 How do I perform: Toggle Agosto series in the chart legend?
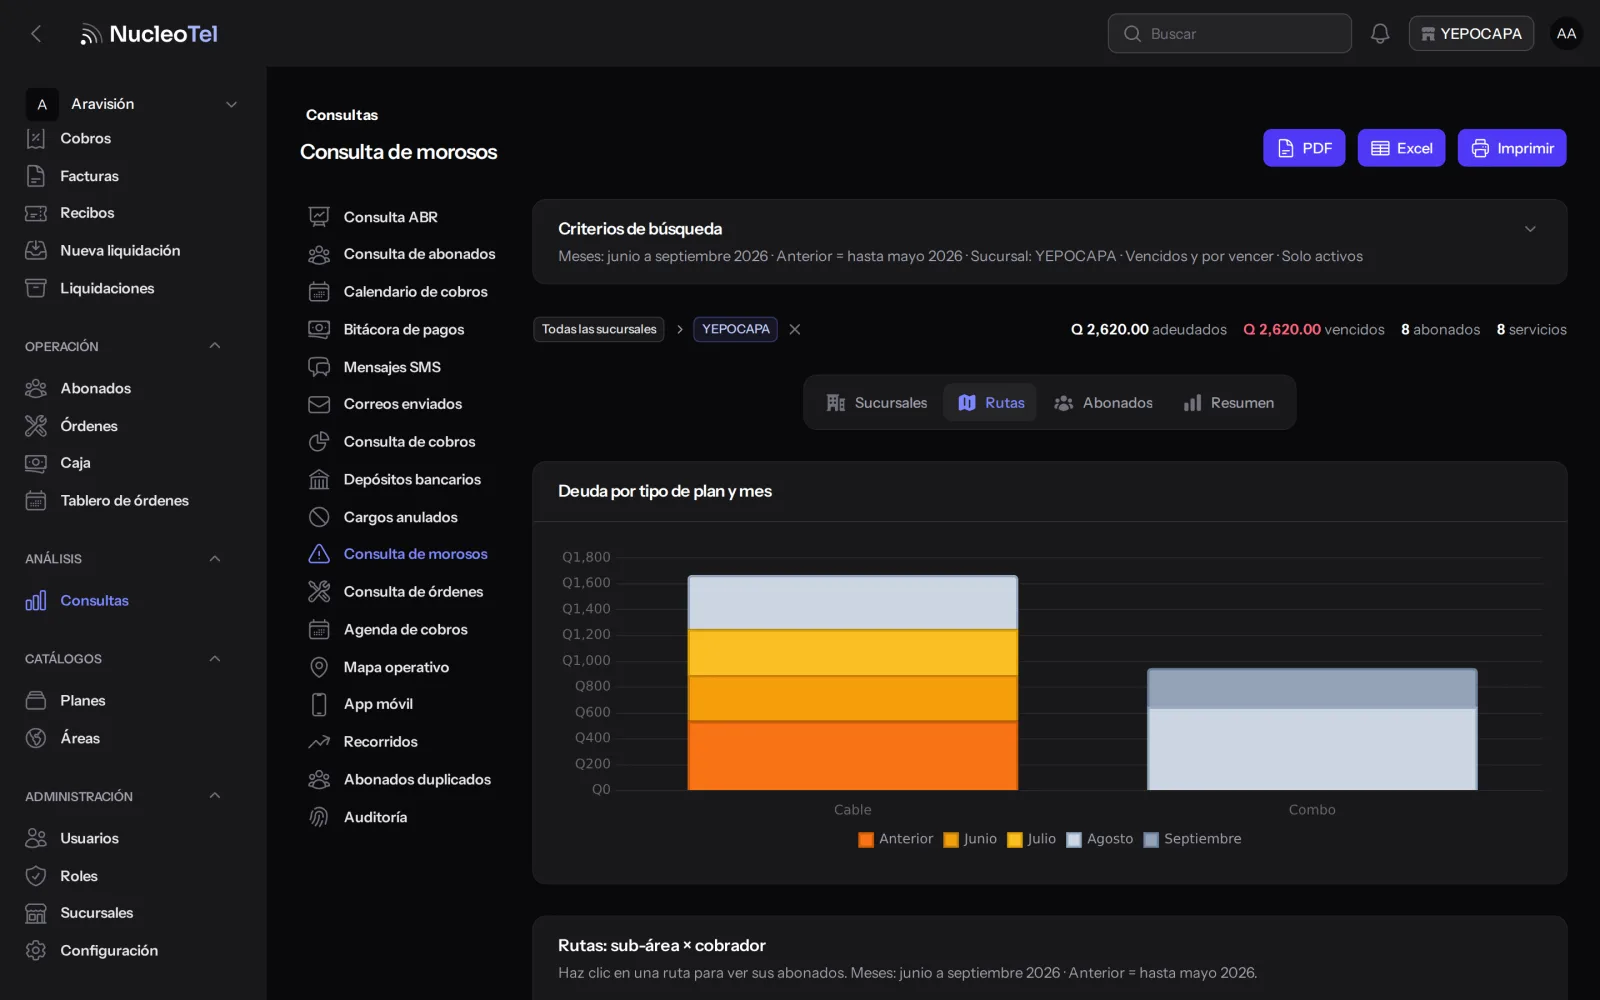(1100, 839)
